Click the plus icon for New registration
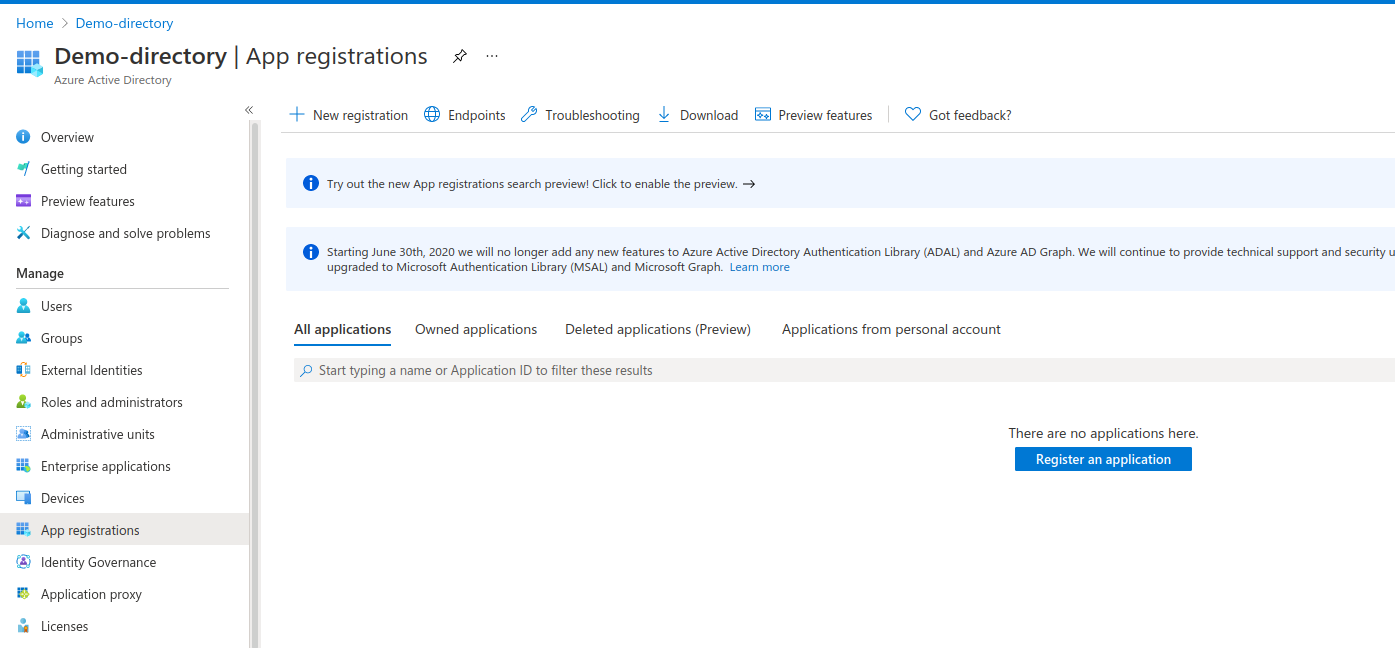 point(297,114)
